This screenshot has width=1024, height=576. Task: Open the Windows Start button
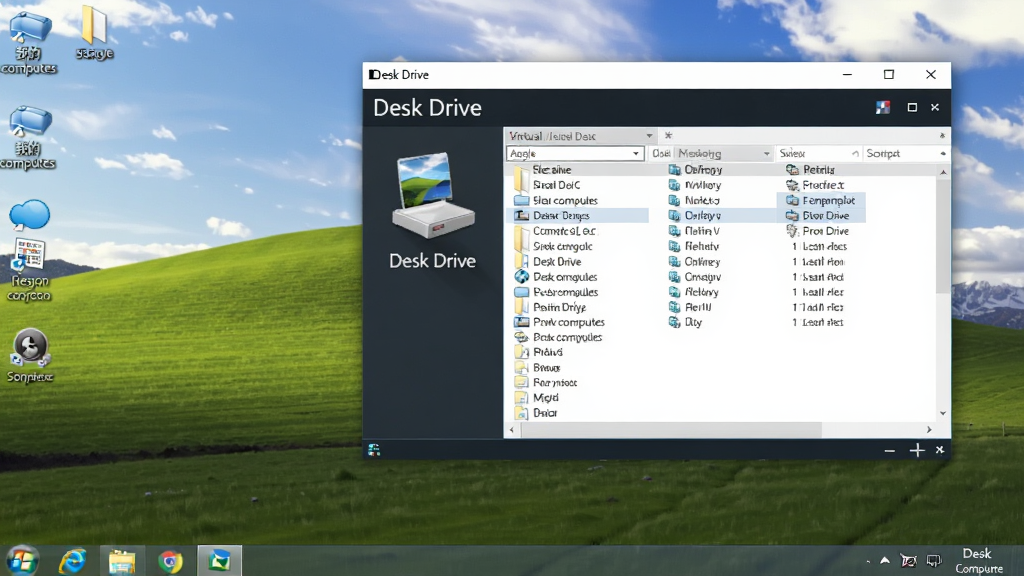[22, 560]
